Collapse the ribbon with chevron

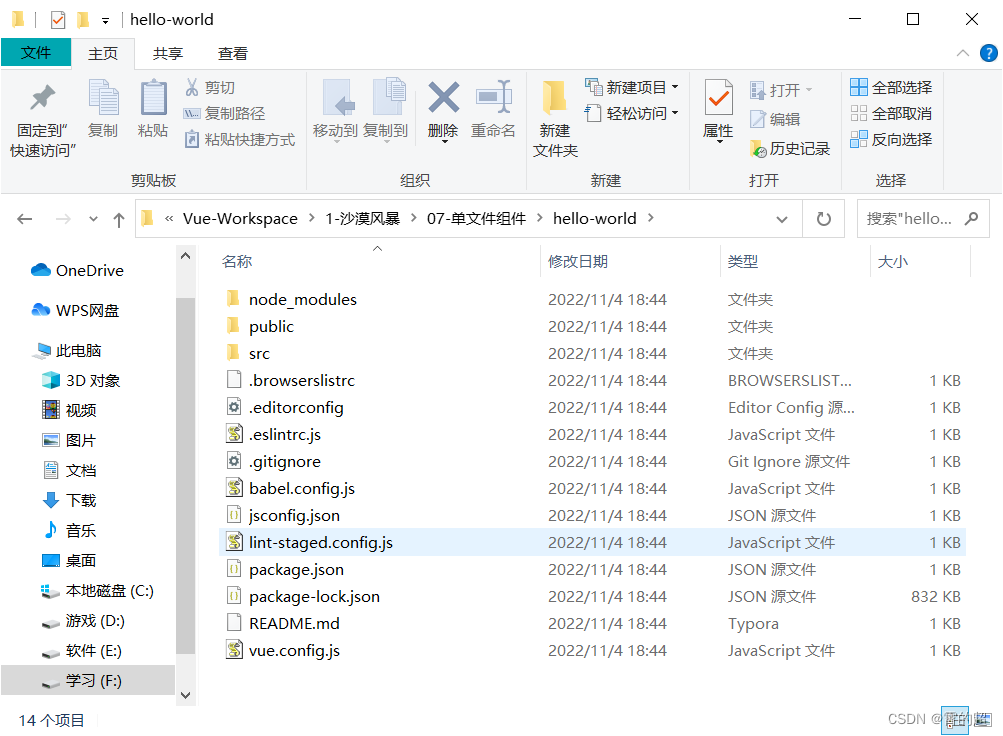pos(962,53)
